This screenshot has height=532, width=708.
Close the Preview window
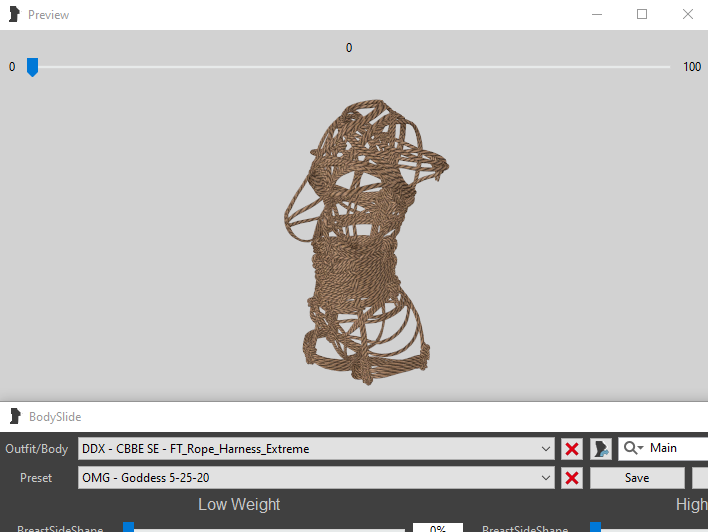click(x=688, y=14)
